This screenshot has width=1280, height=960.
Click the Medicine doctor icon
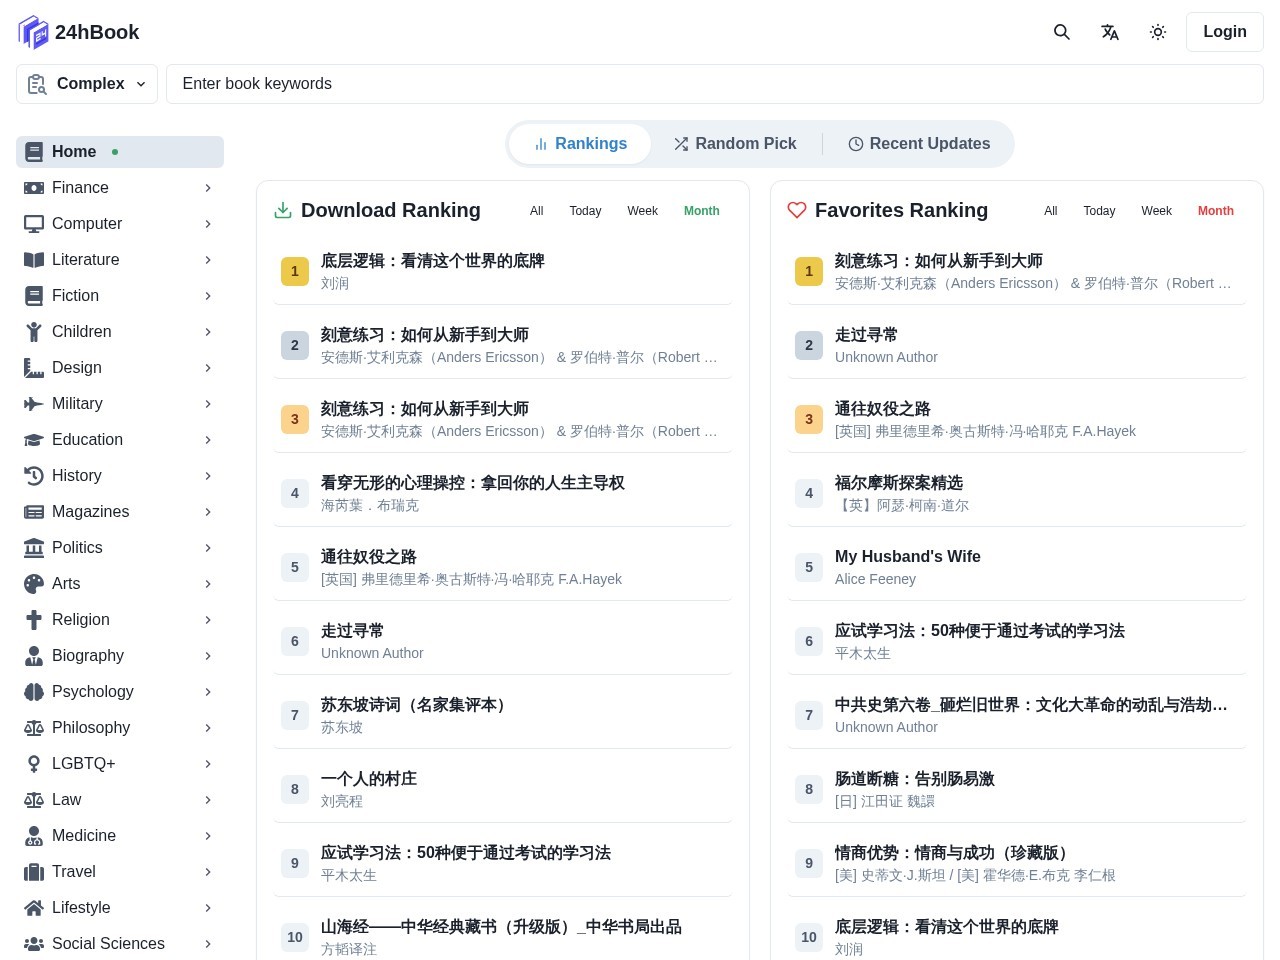pos(34,836)
